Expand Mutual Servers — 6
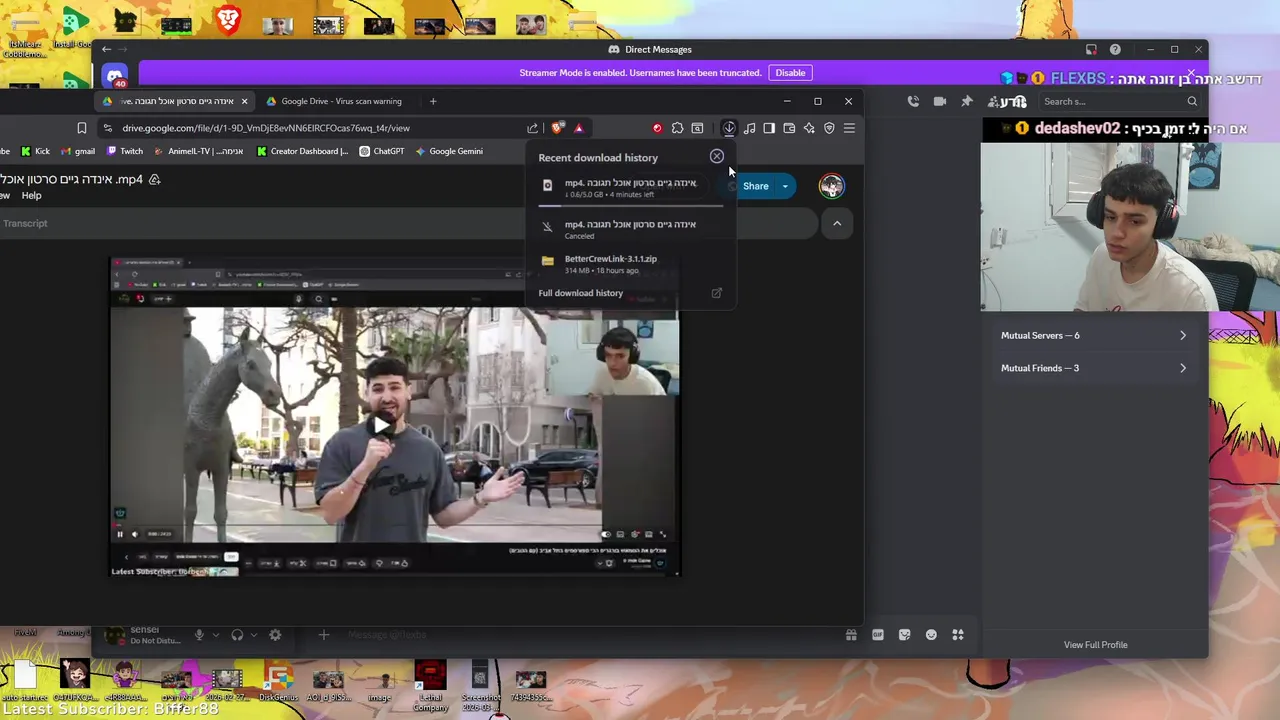The width and height of the screenshot is (1280, 720). (1094, 336)
